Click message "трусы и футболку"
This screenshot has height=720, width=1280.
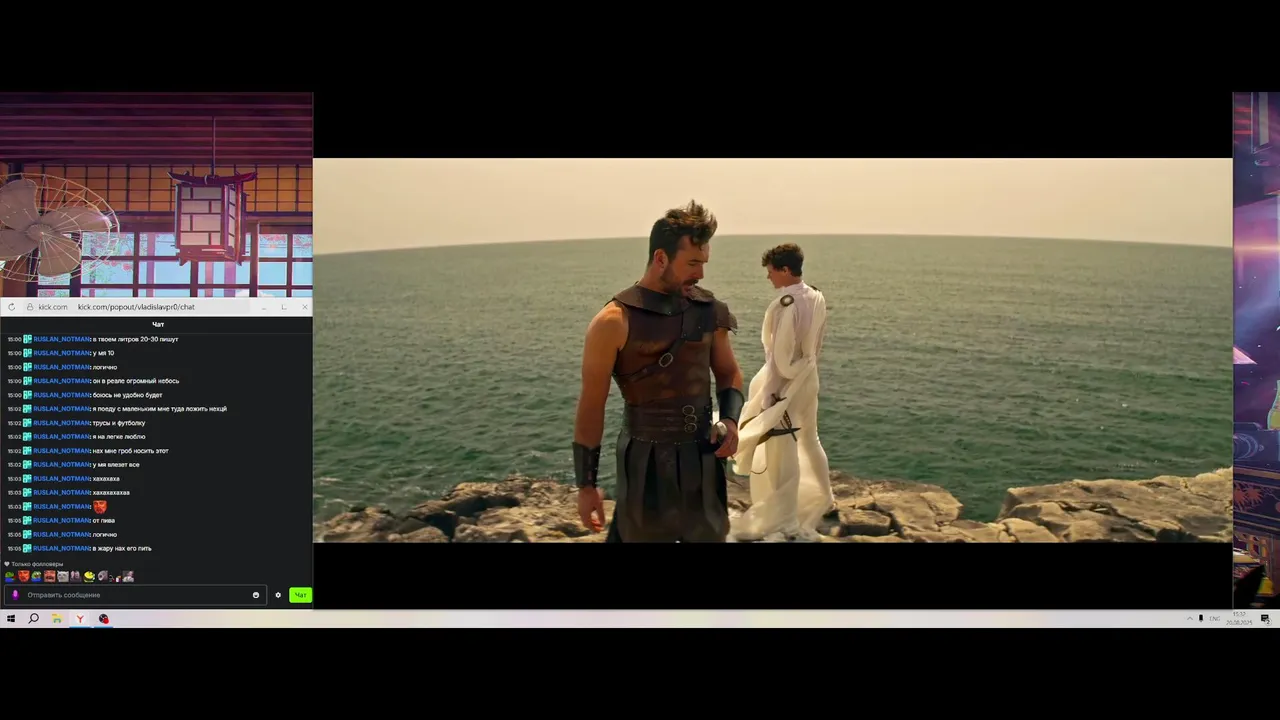point(119,423)
